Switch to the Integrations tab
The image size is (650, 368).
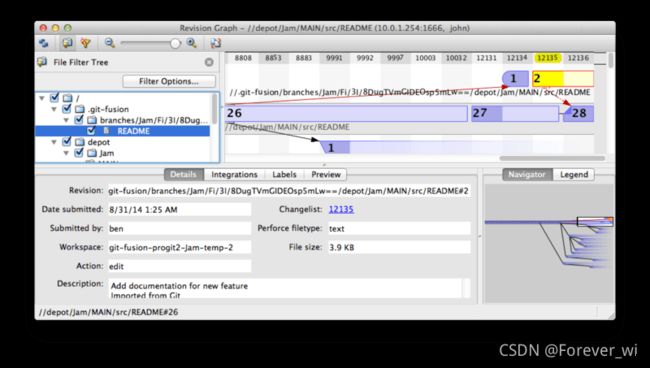pyautogui.click(x=234, y=174)
